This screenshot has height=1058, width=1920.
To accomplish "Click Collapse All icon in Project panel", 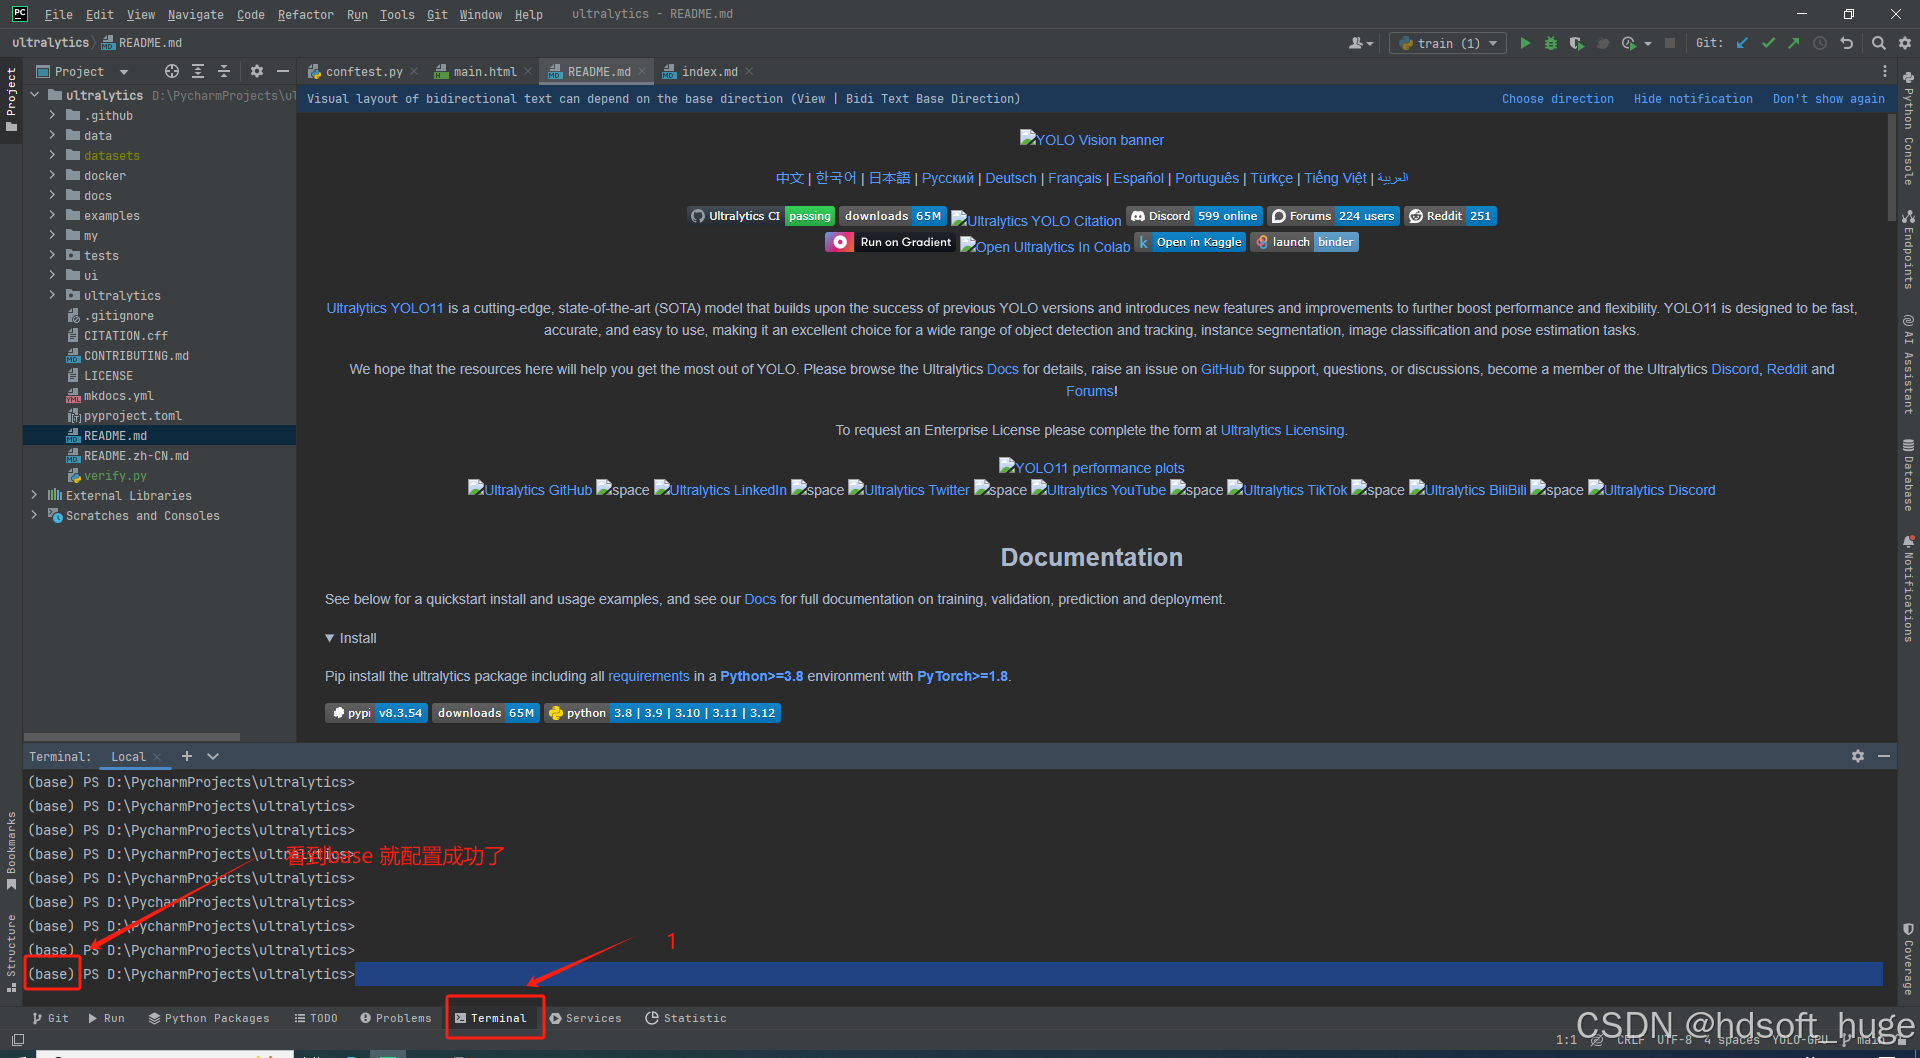I will pyautogui.click(x=224, y=71).
